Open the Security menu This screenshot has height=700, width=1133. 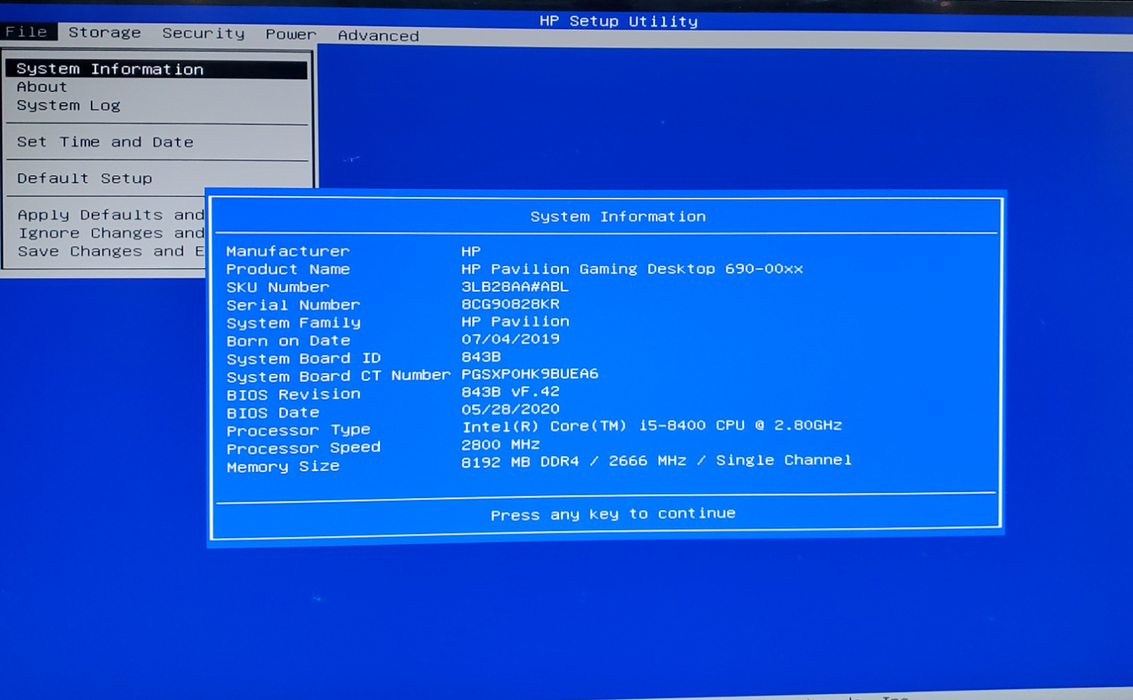[203, 33]
